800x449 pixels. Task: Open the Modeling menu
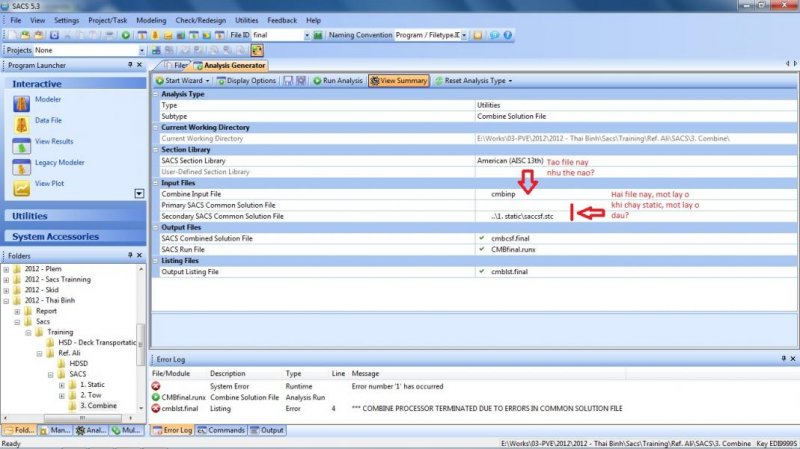(151, 20)
